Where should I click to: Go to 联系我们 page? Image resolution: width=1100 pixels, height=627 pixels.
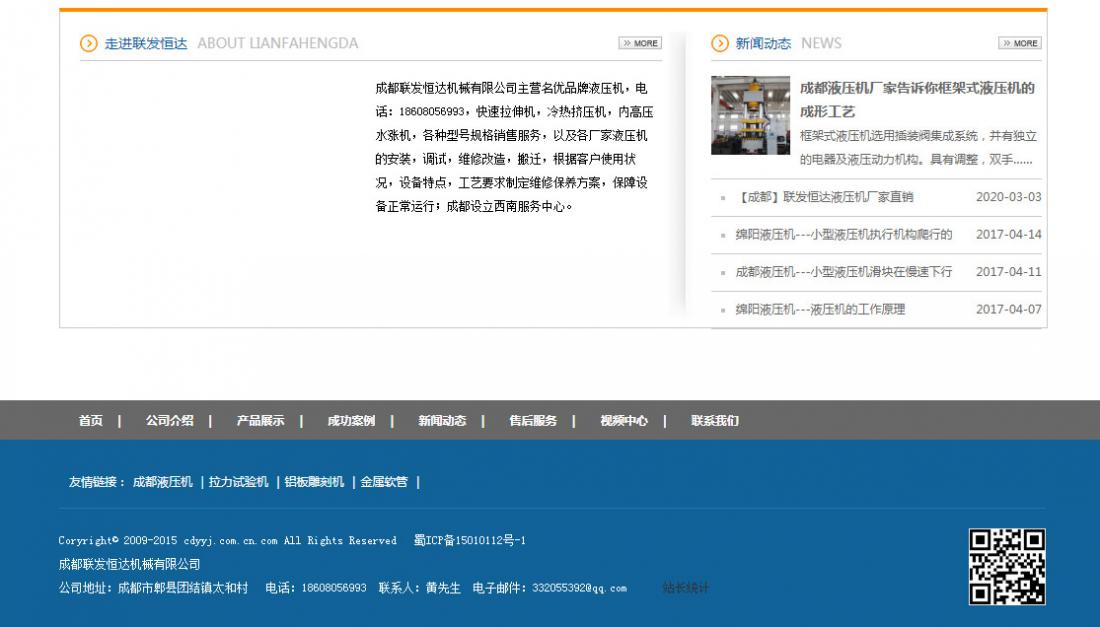pos(715,421)
